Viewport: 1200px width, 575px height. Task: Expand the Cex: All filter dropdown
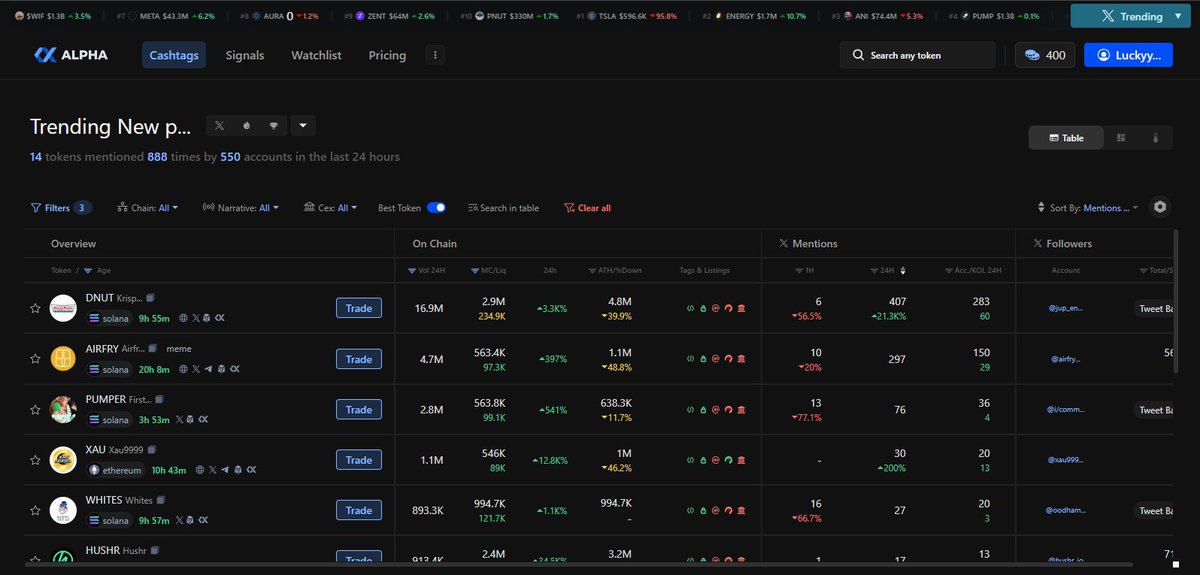pos(330,208)
